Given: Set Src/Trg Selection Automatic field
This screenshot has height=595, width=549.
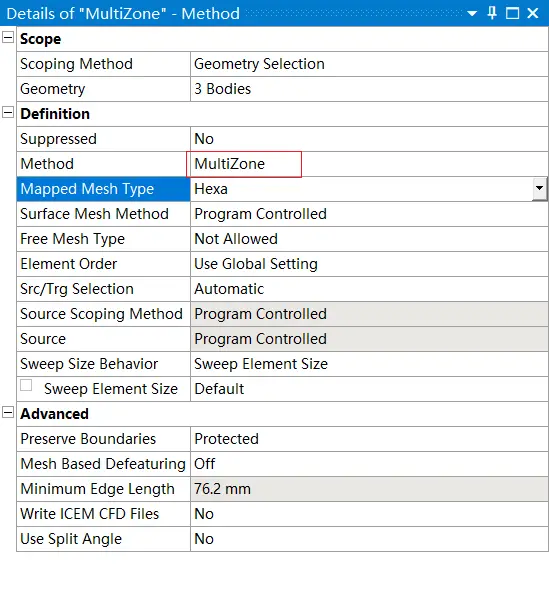Looking at the screenshot, I should (369, 289).
